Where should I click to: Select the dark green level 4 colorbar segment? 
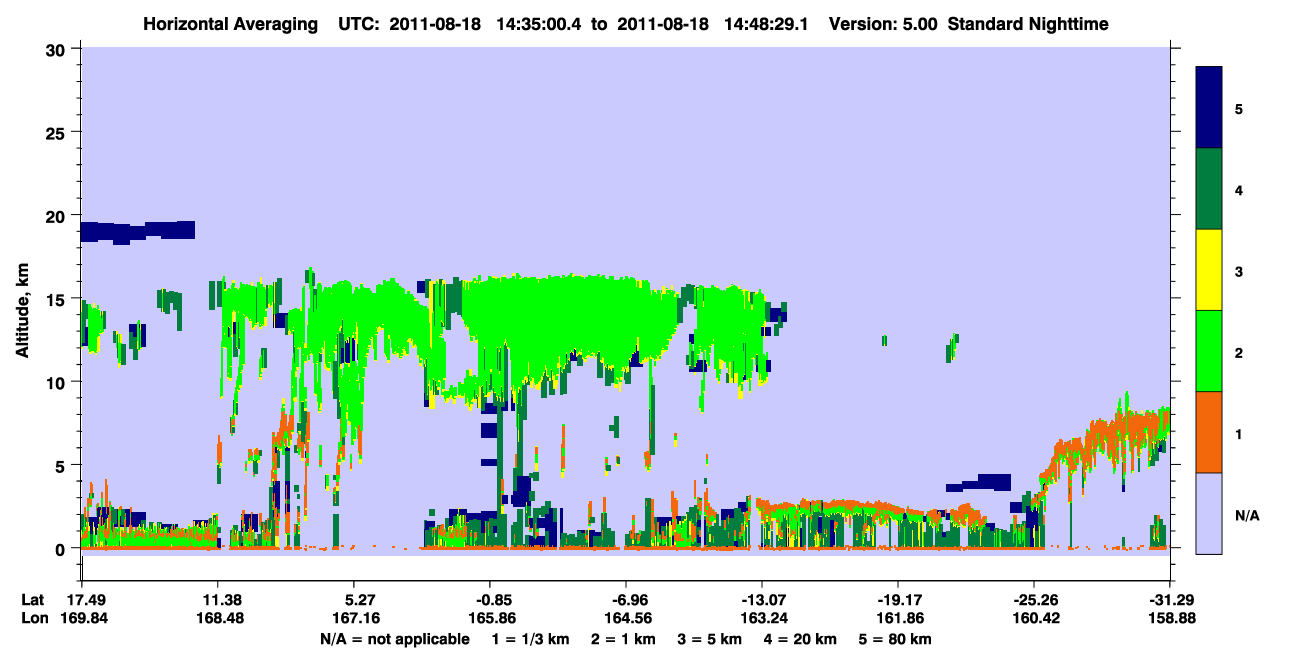[x=1209, y=189]
